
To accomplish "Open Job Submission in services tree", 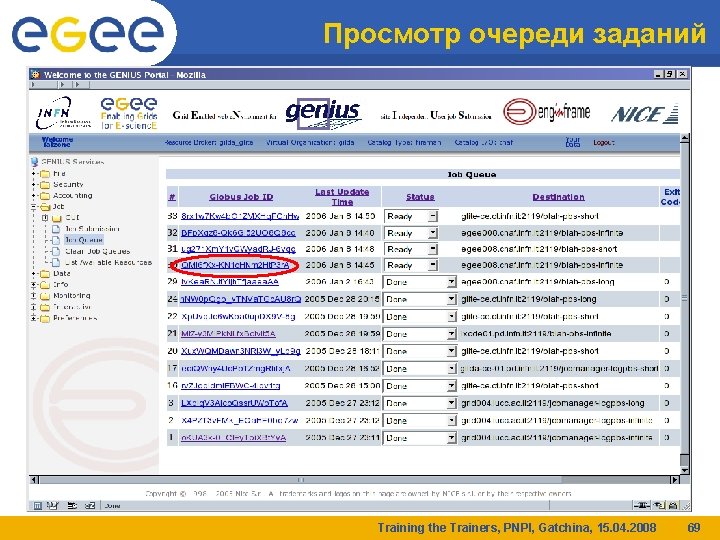I will (92, 229).
